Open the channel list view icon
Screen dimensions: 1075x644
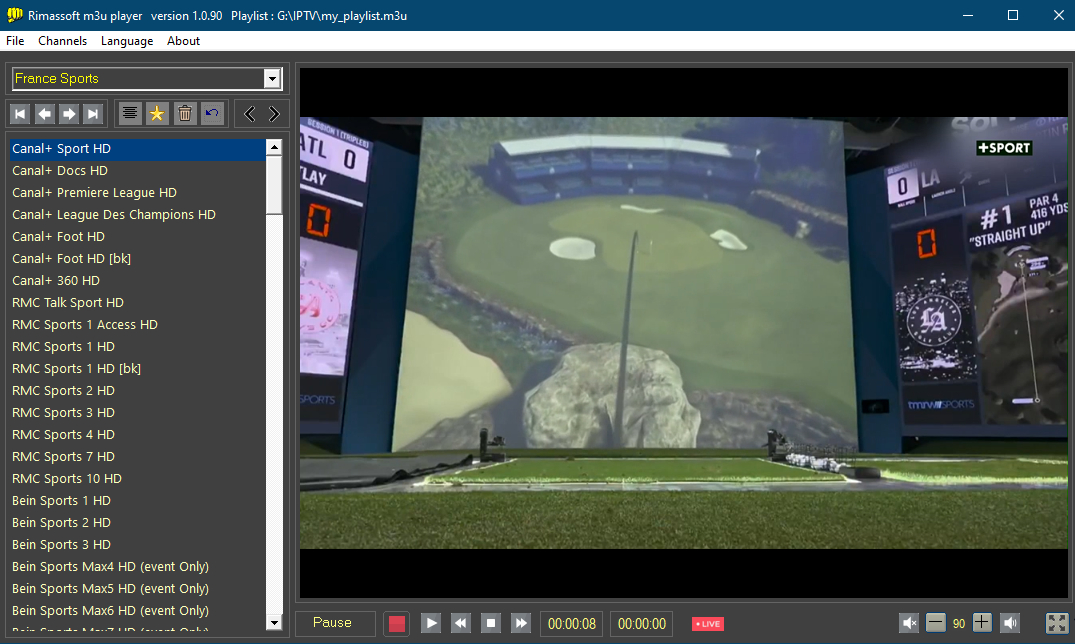[x=130, y=114]
